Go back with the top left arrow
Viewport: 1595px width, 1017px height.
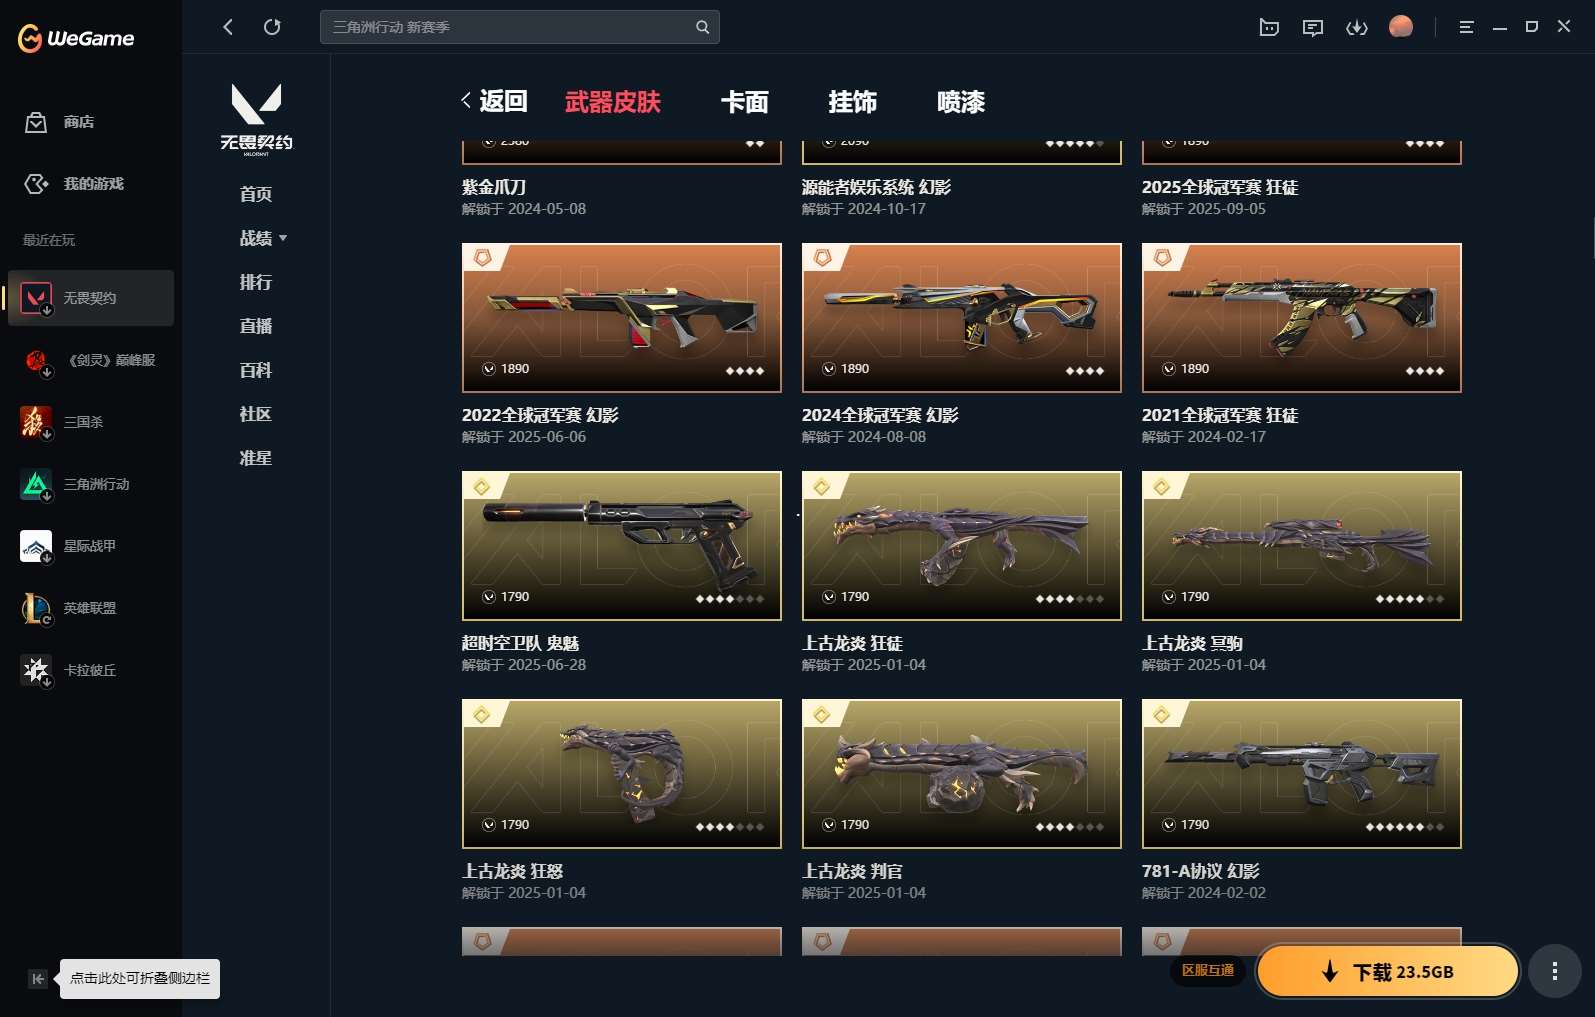pos(228,27)
